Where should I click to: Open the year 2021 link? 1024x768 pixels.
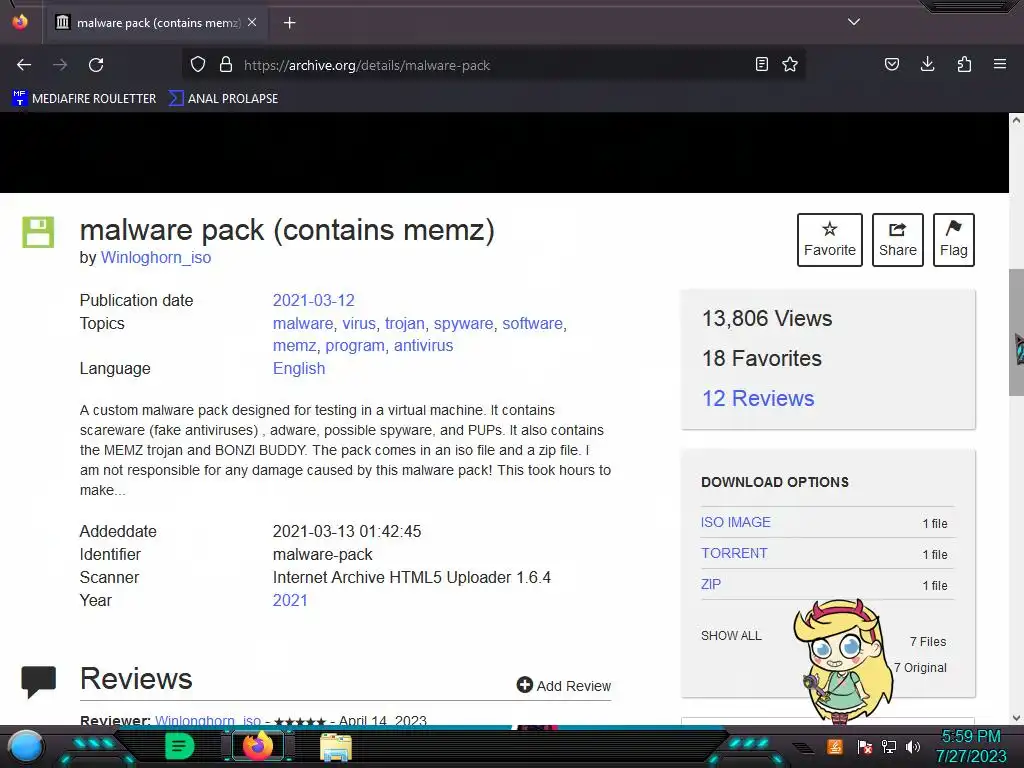[290, 600]
